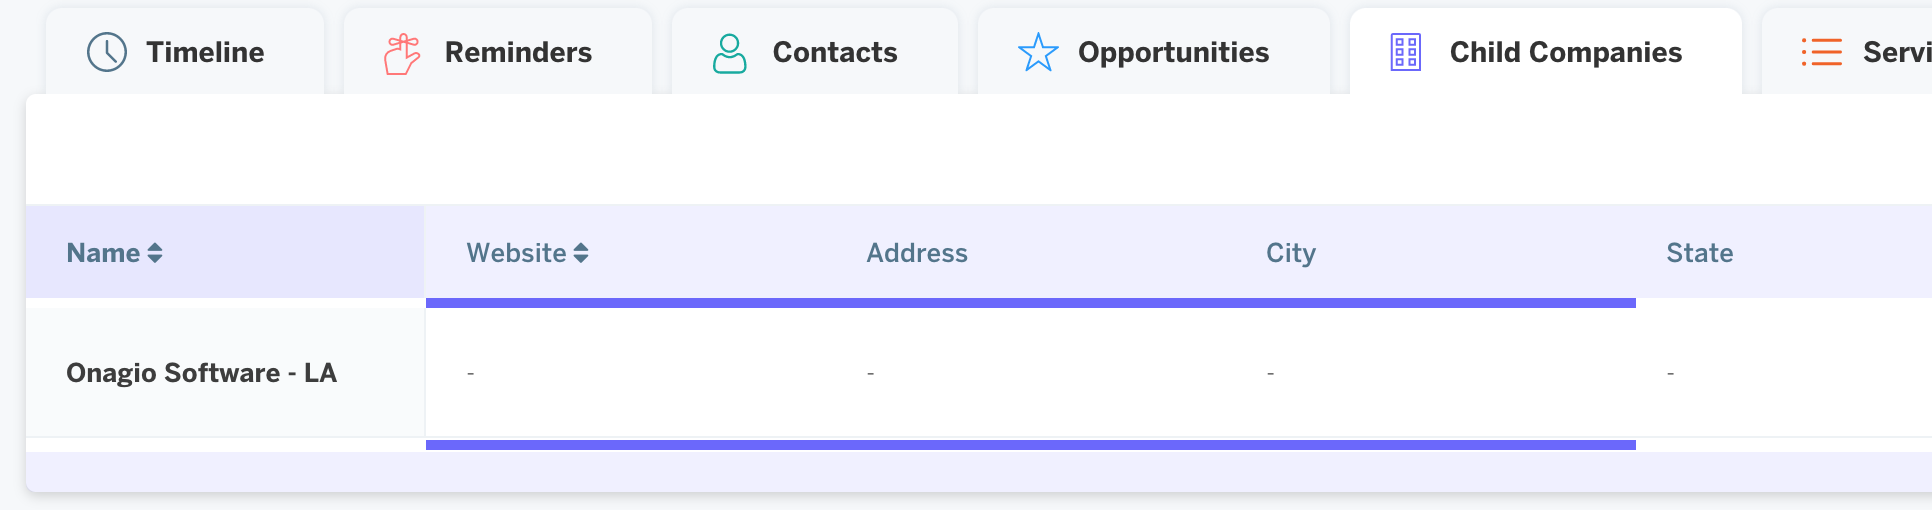This screenshot has height=510, width=1932.
Task: Open the Onagio Software - LA company
Action: coord(201,373)
